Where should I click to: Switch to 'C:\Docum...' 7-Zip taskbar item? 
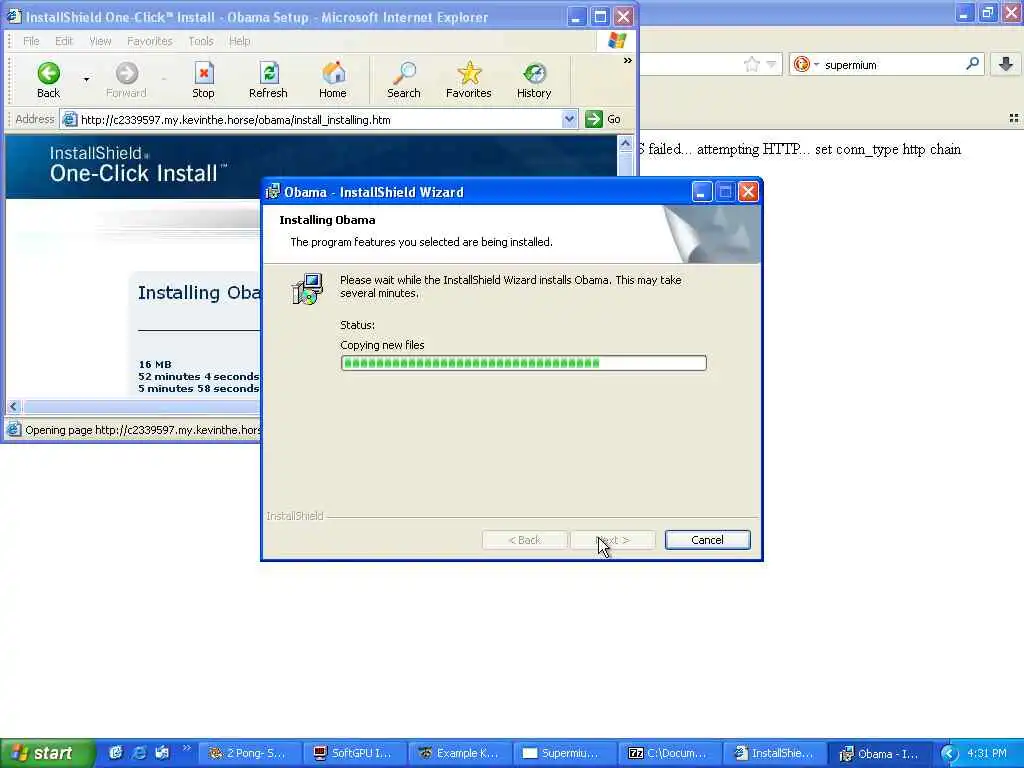(670, 753)
